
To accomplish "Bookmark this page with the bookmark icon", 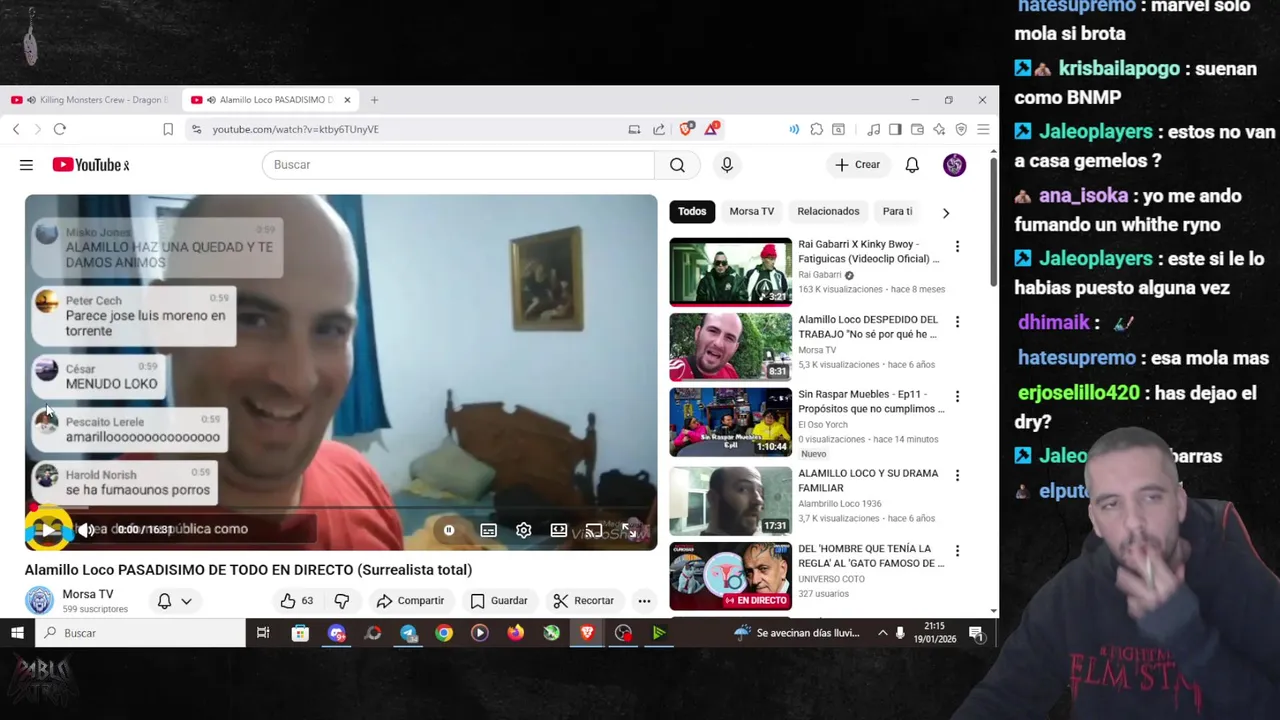I will (x=168, y=129).
